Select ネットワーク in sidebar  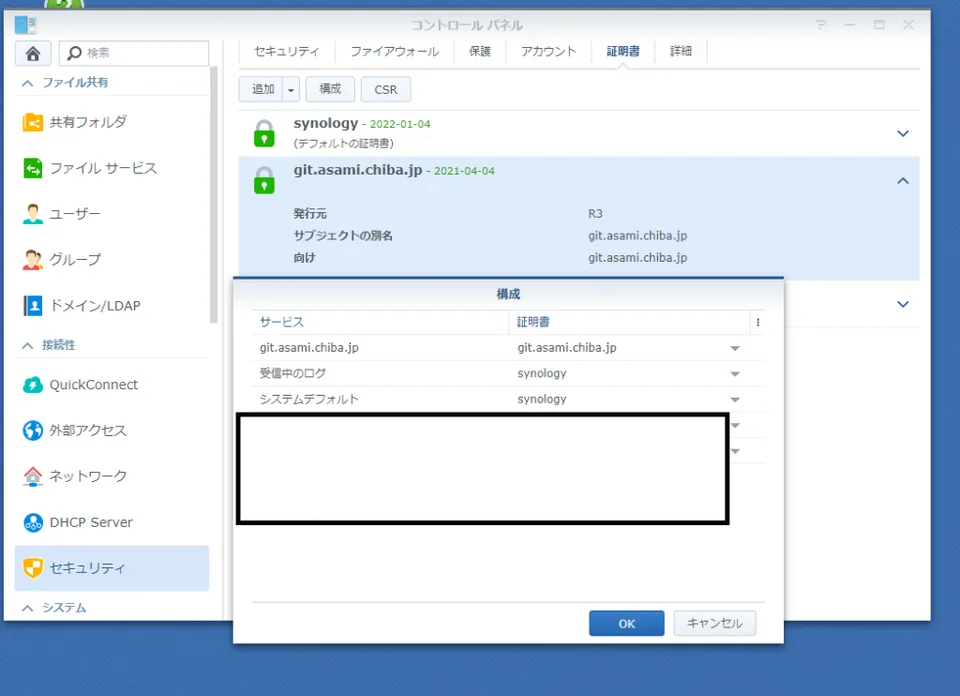tap(88, 476)
